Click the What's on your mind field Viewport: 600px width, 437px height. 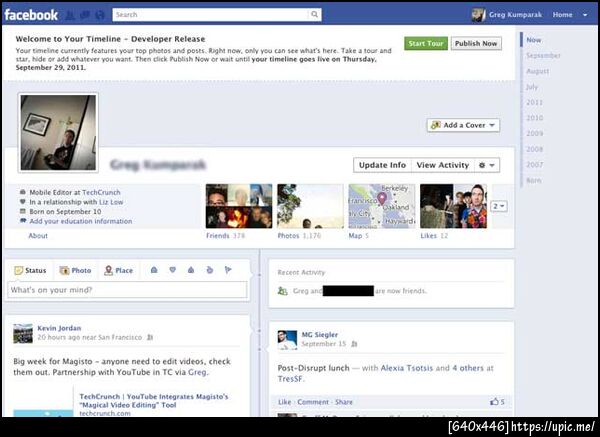tap(127, 290)
